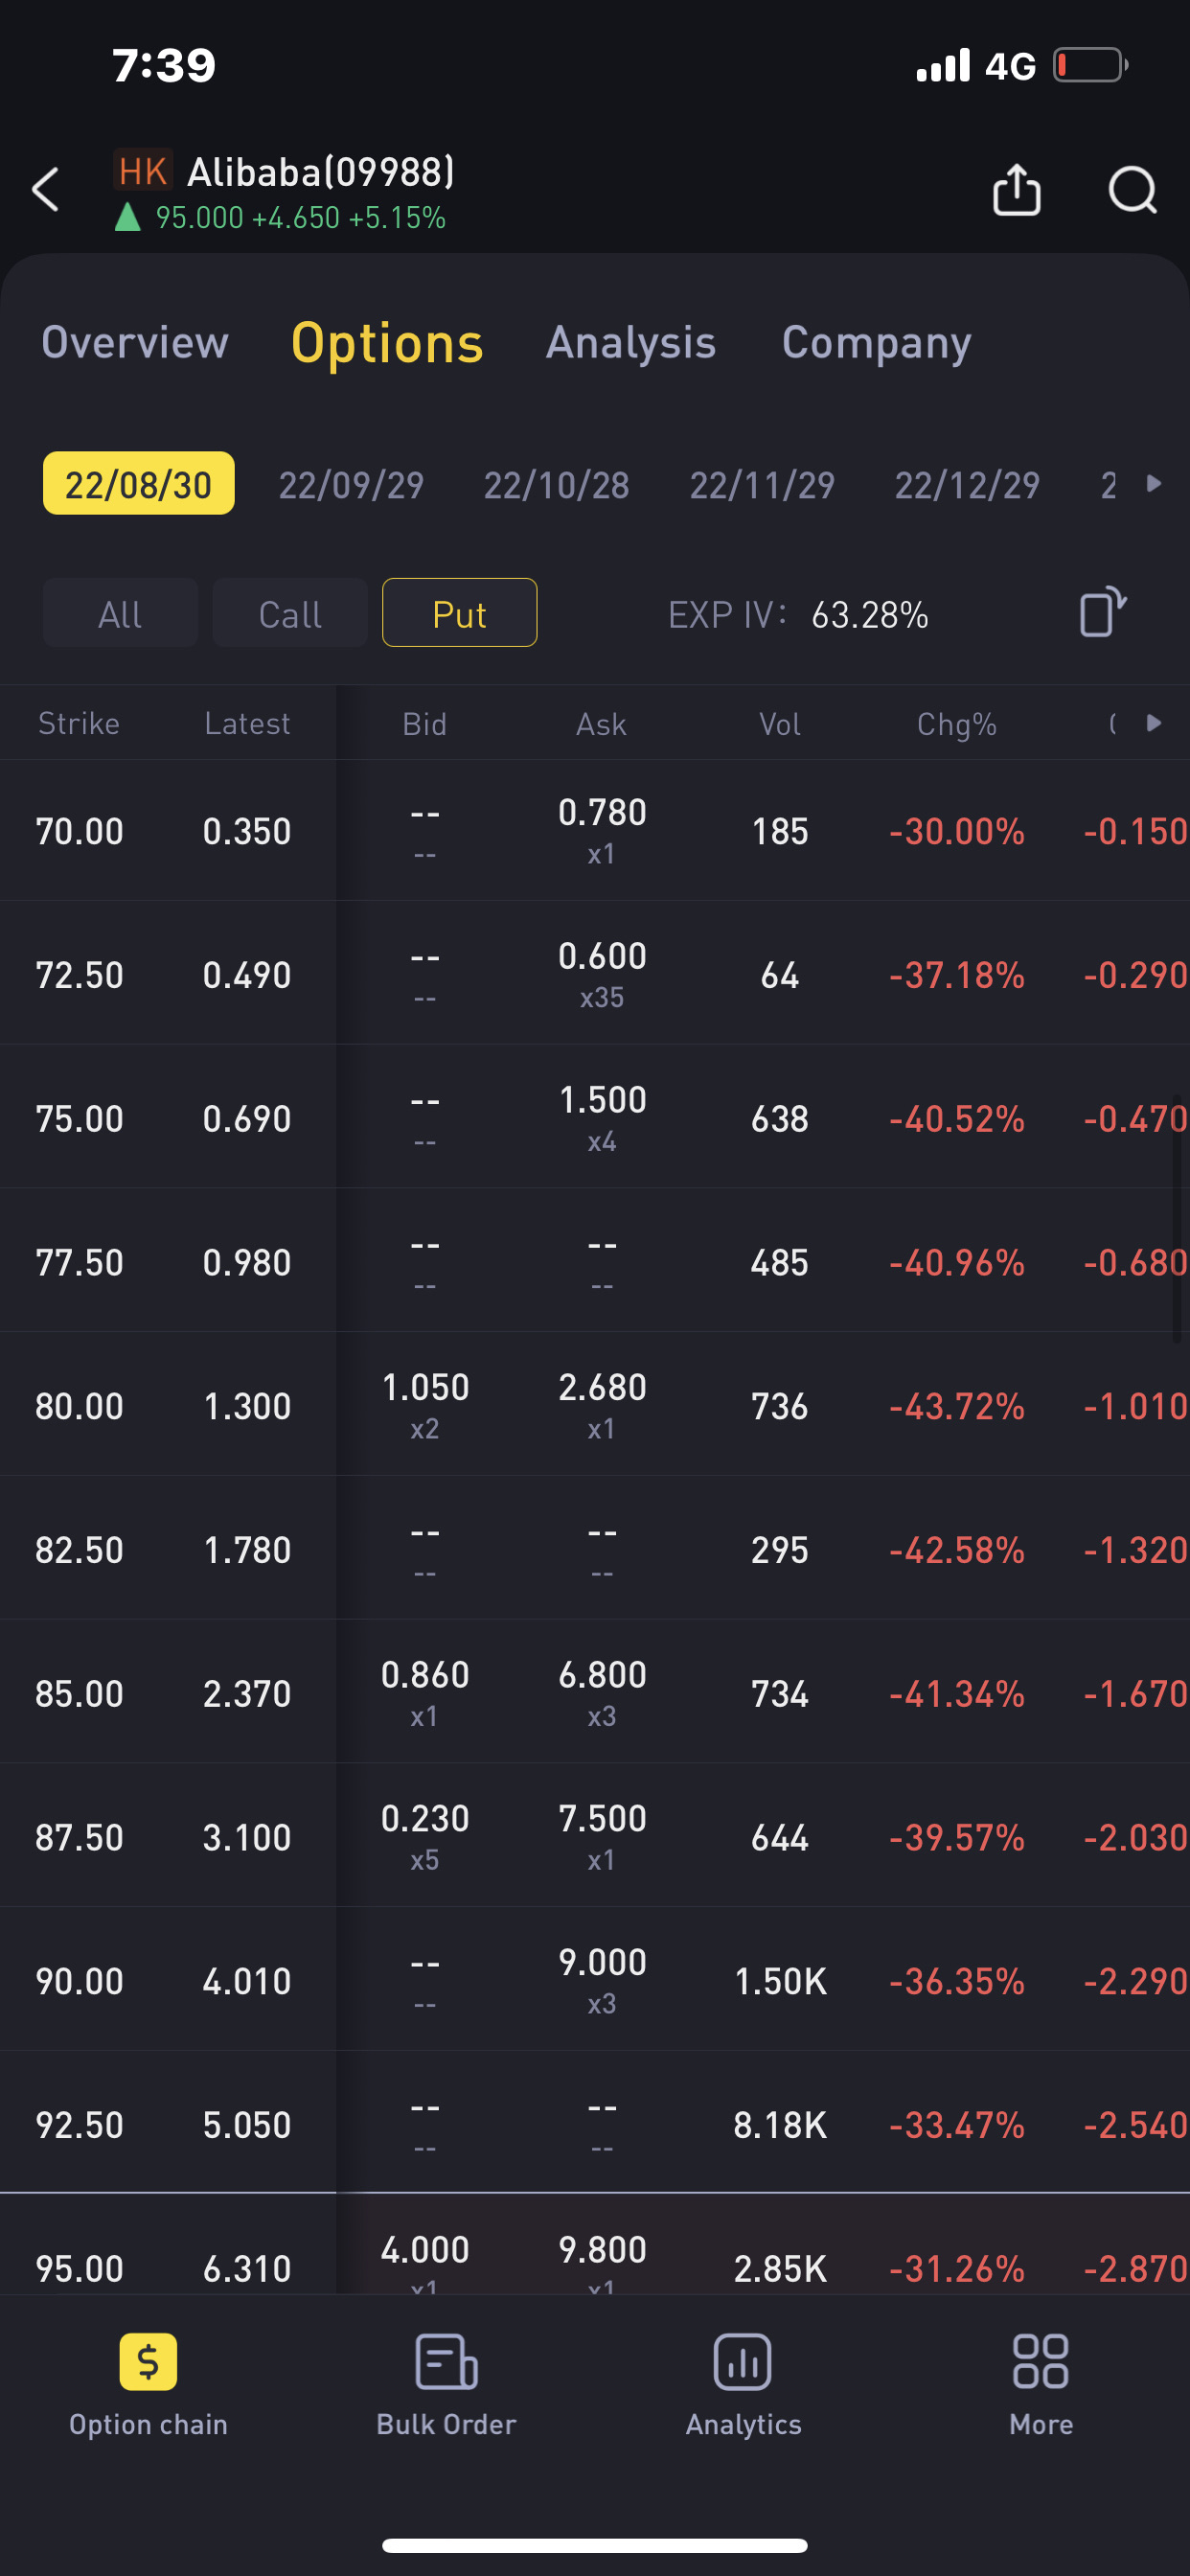Tap the search magnifier icon
The height and width of the screenshot is (2576, 1190).
coord(1132,190)
